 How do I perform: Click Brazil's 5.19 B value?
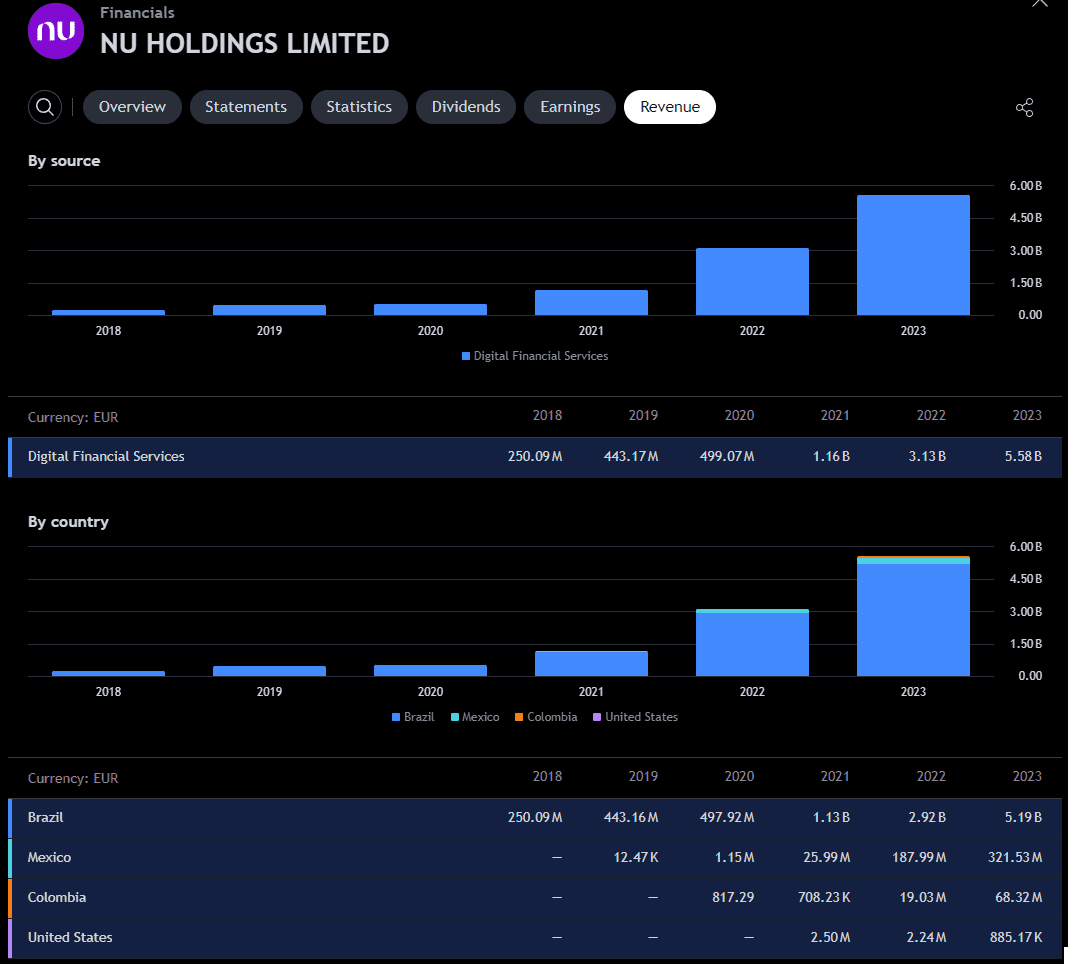click(x=1023, y=817)
